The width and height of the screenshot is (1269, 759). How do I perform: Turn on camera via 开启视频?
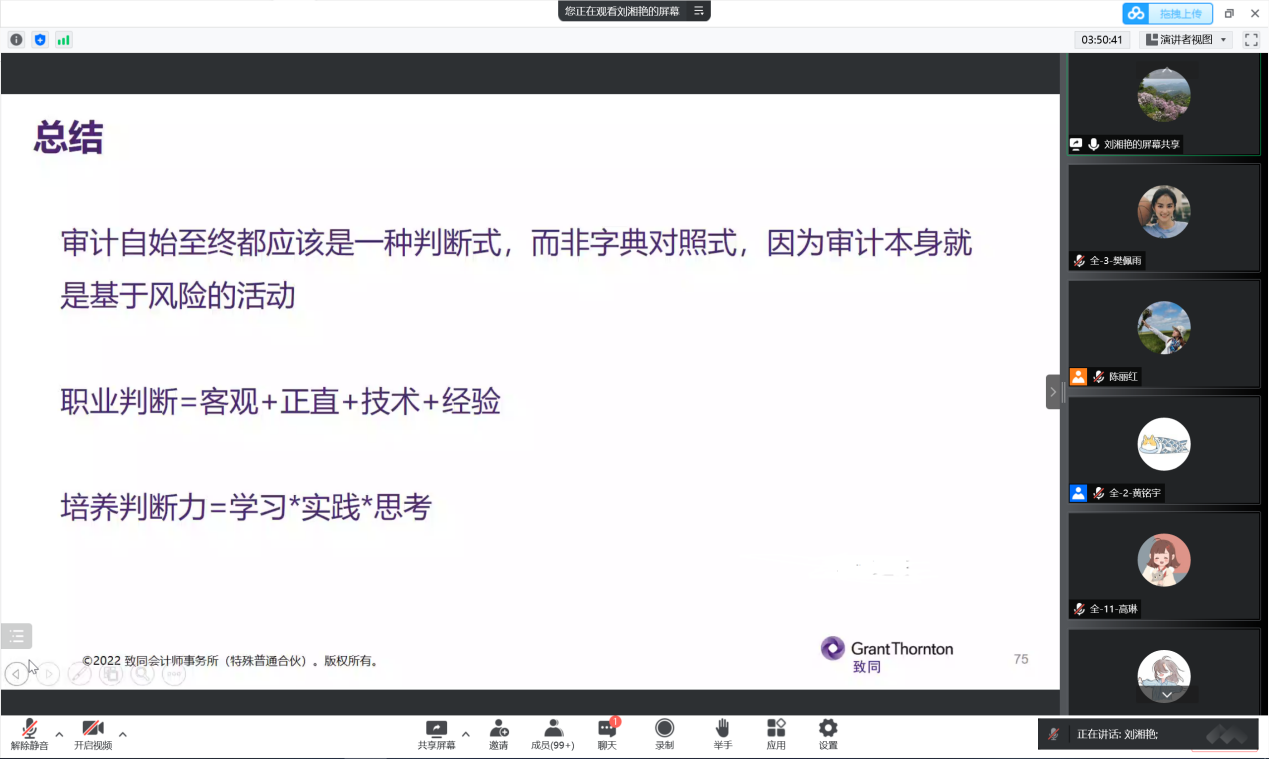93,734
